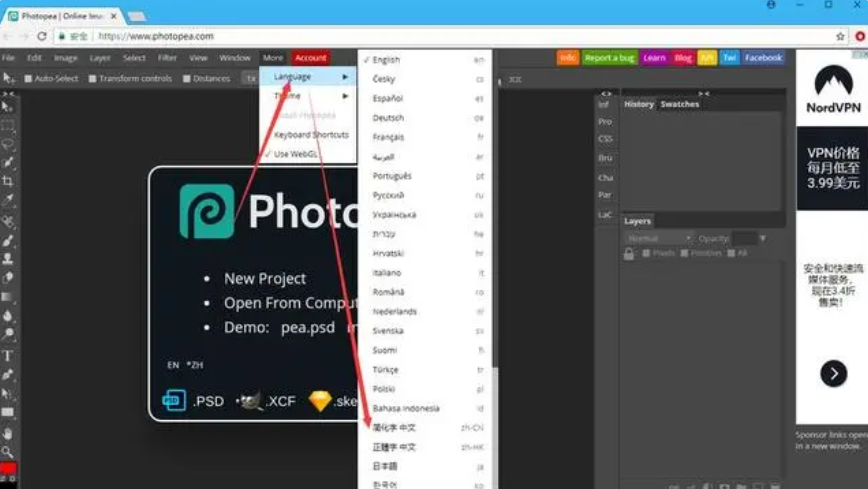
Task: Click the red Account button
Action: point(310,58)
